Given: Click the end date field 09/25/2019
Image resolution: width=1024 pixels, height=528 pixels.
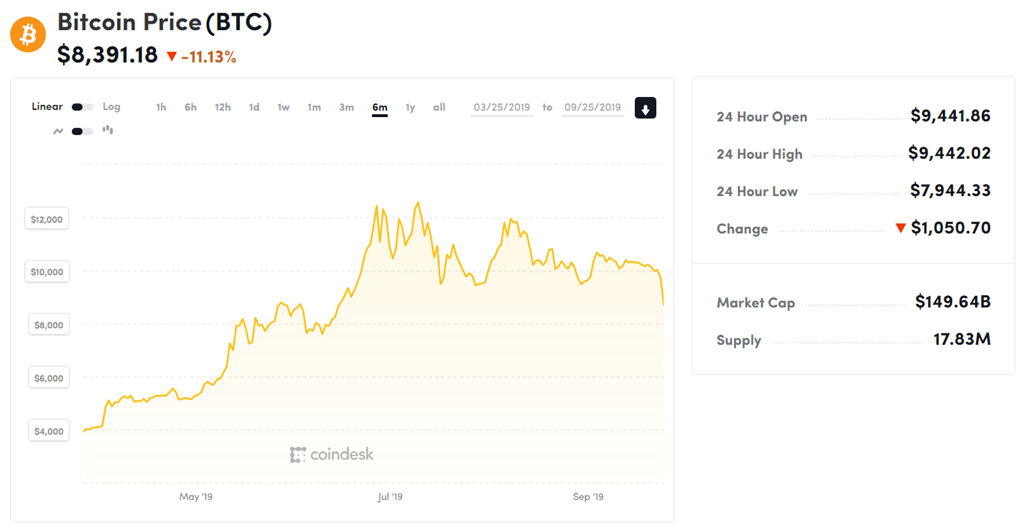Looking at the screenshot, I should (592, 107).
